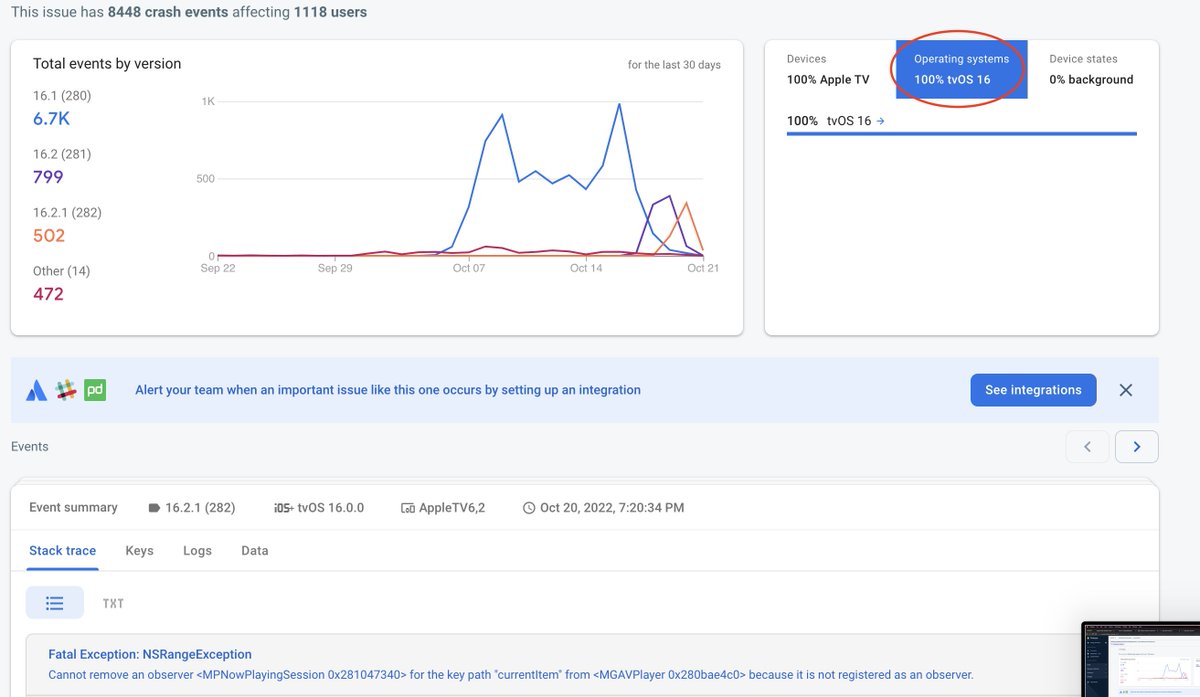The image size is (1200, 697).
Task: Select the Devices breakdown tab
Action: (x=830, y=69)
